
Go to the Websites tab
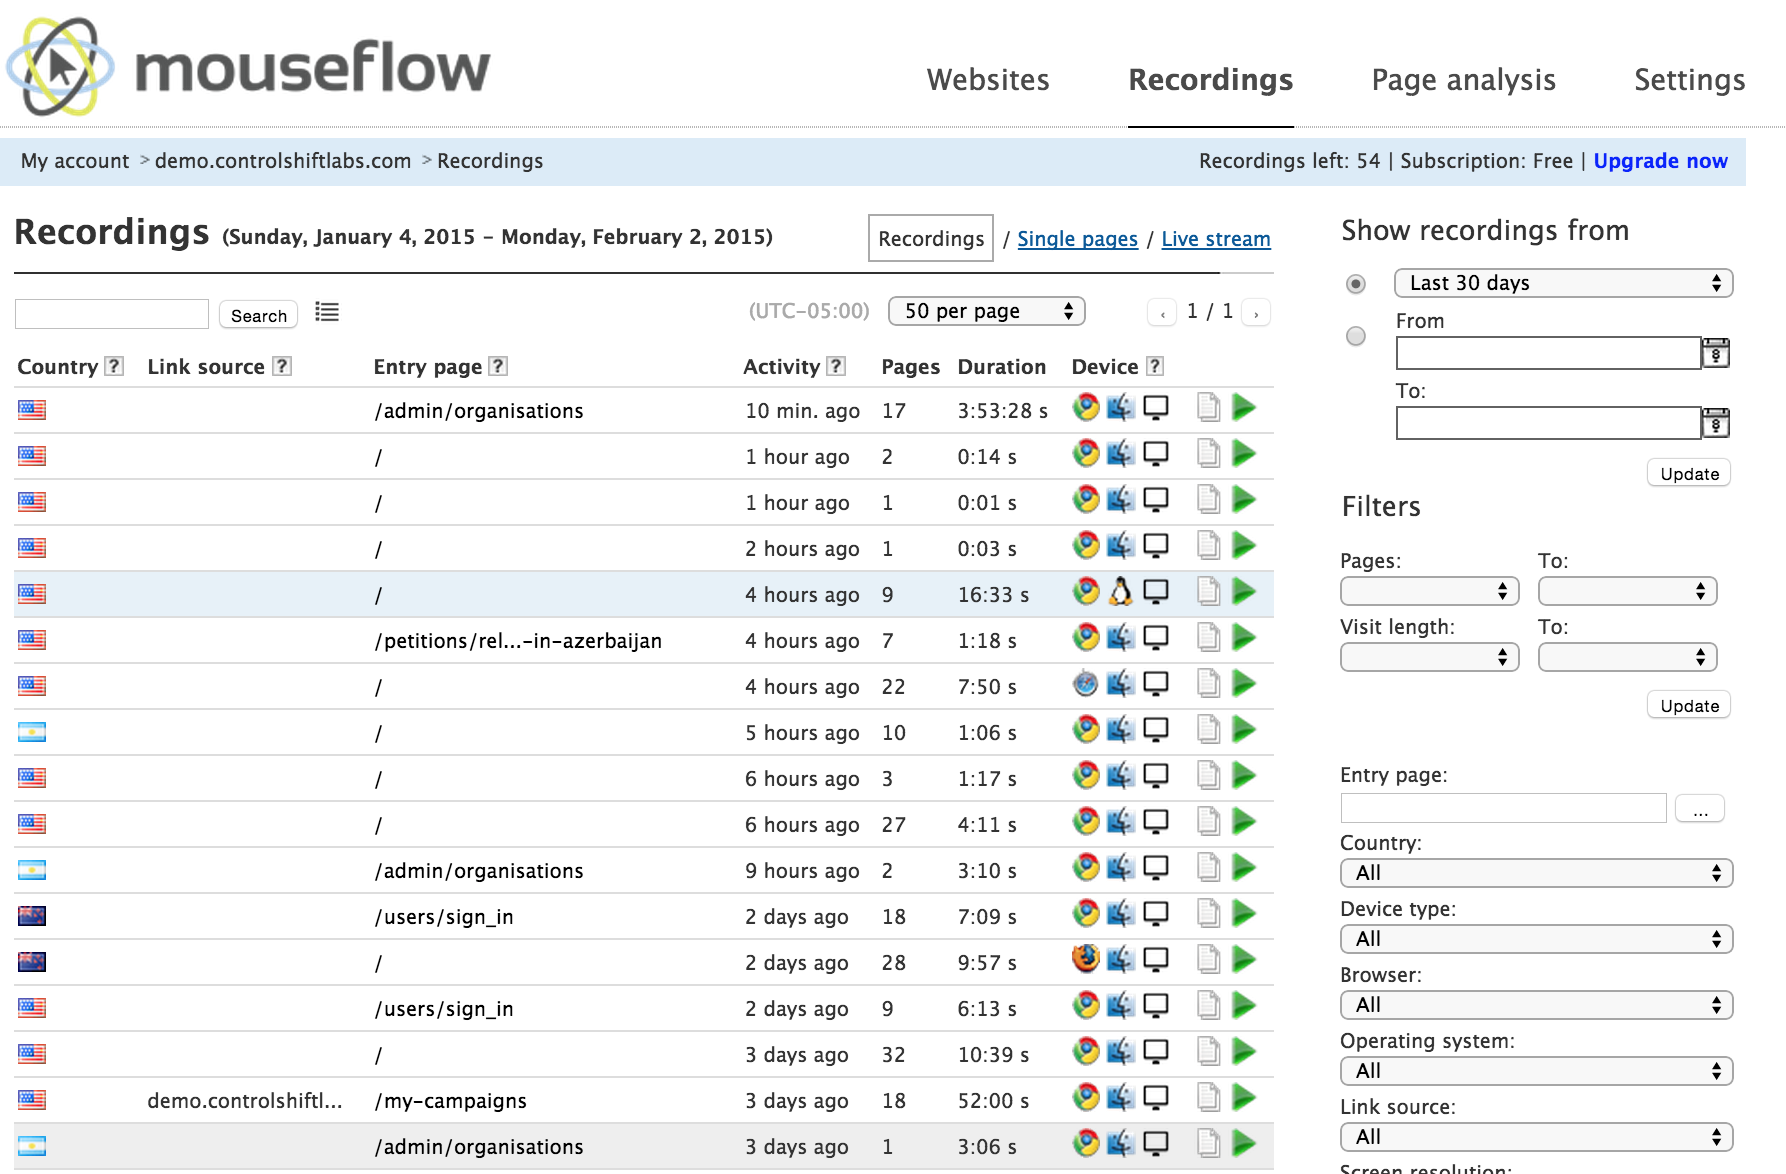[x=988, y=80]
